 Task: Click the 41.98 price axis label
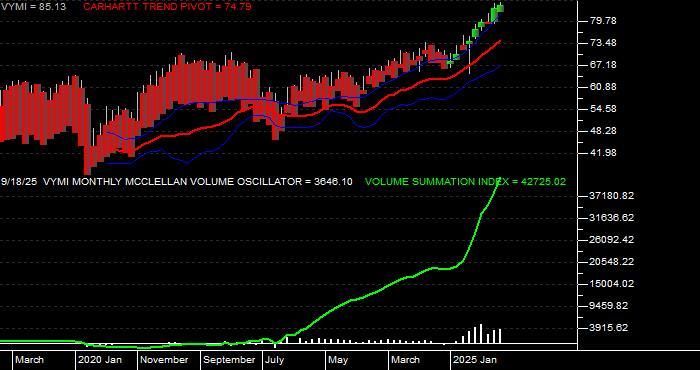[x=602, y=153]
